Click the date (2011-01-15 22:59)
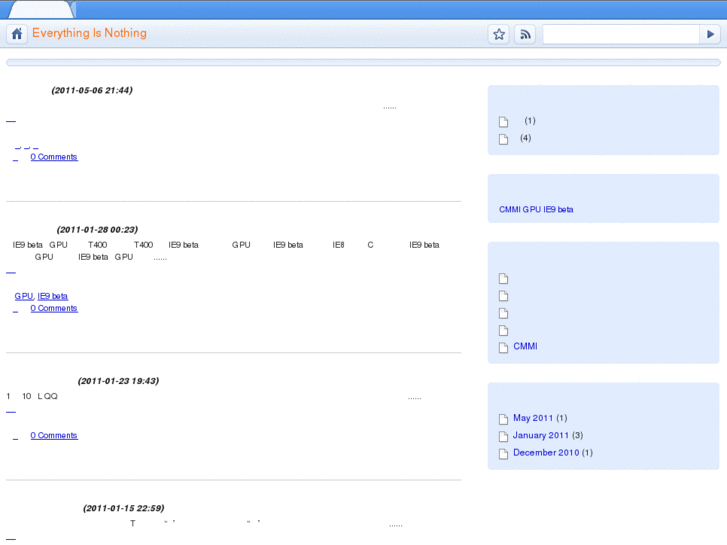 tap(124, 507)
